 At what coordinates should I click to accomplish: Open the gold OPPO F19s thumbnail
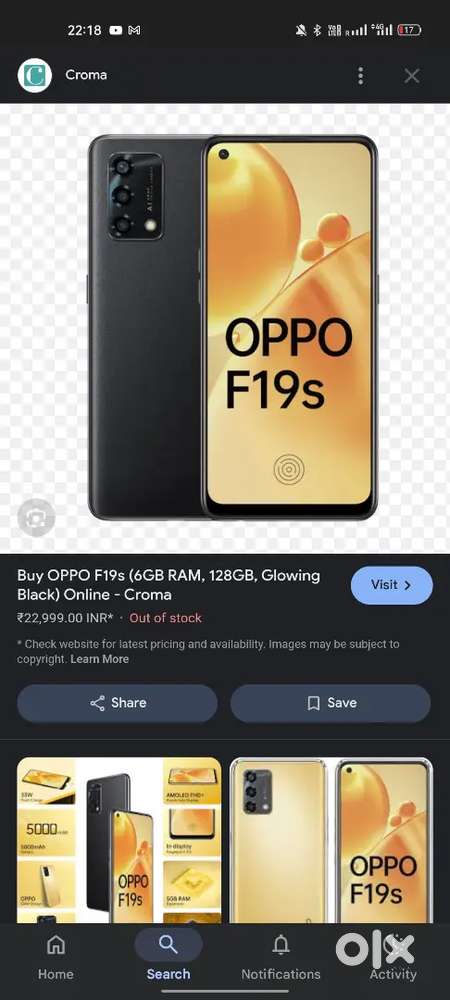(x=331, y=840)
